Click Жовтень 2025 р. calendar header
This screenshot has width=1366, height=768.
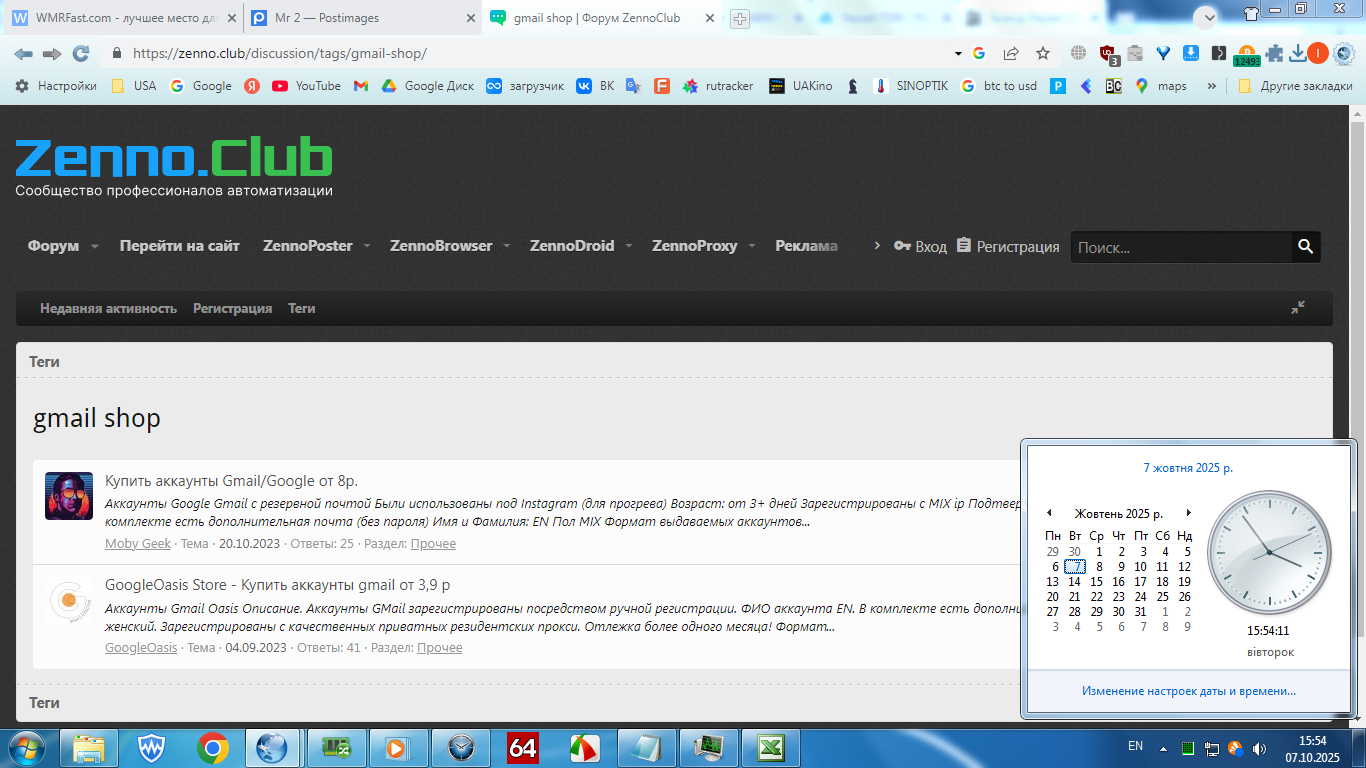1118,513
